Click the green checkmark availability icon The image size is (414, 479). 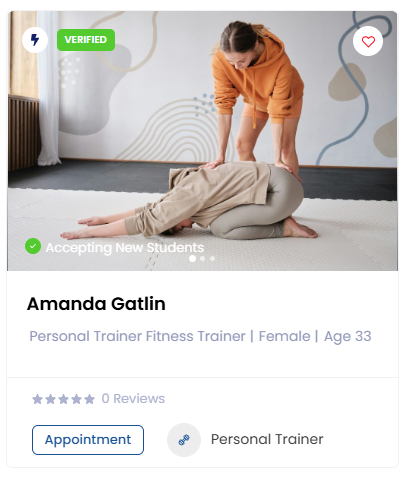point(33,246)
